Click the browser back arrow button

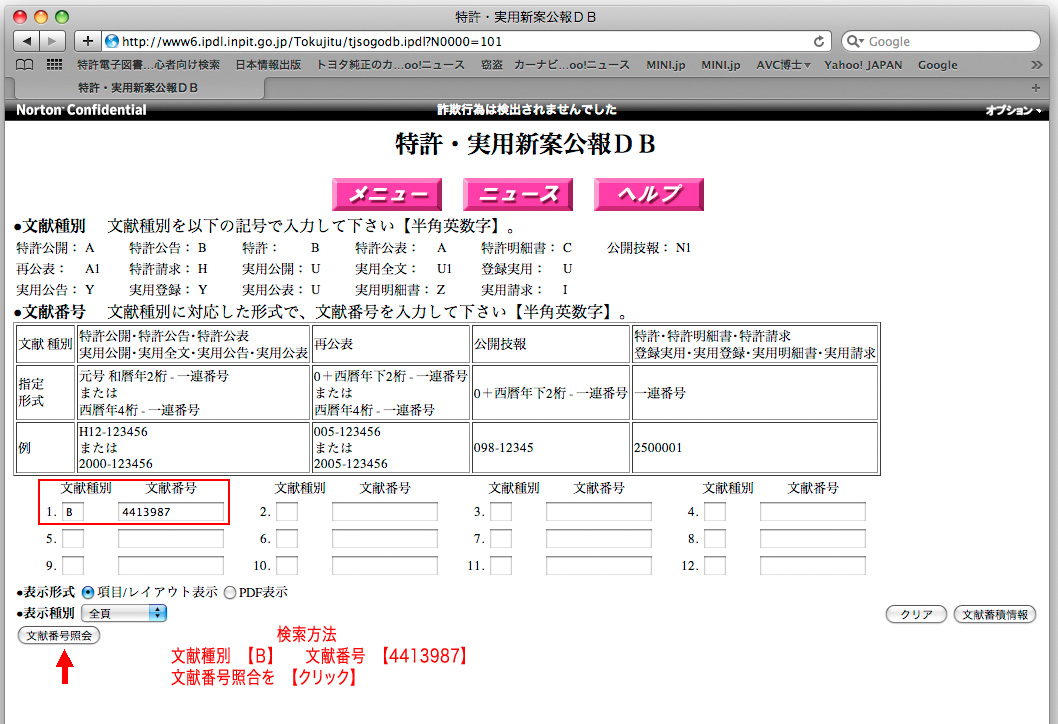(26, 41)
